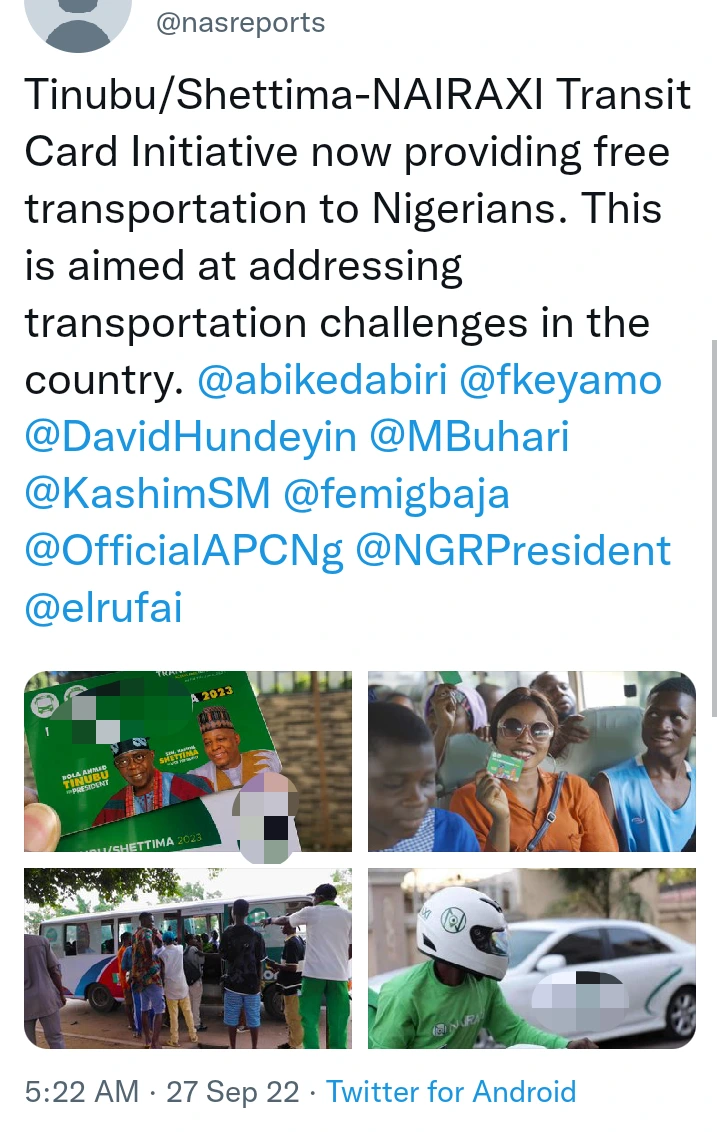Open the photo of passengers boarding bus

pos(188,958)
